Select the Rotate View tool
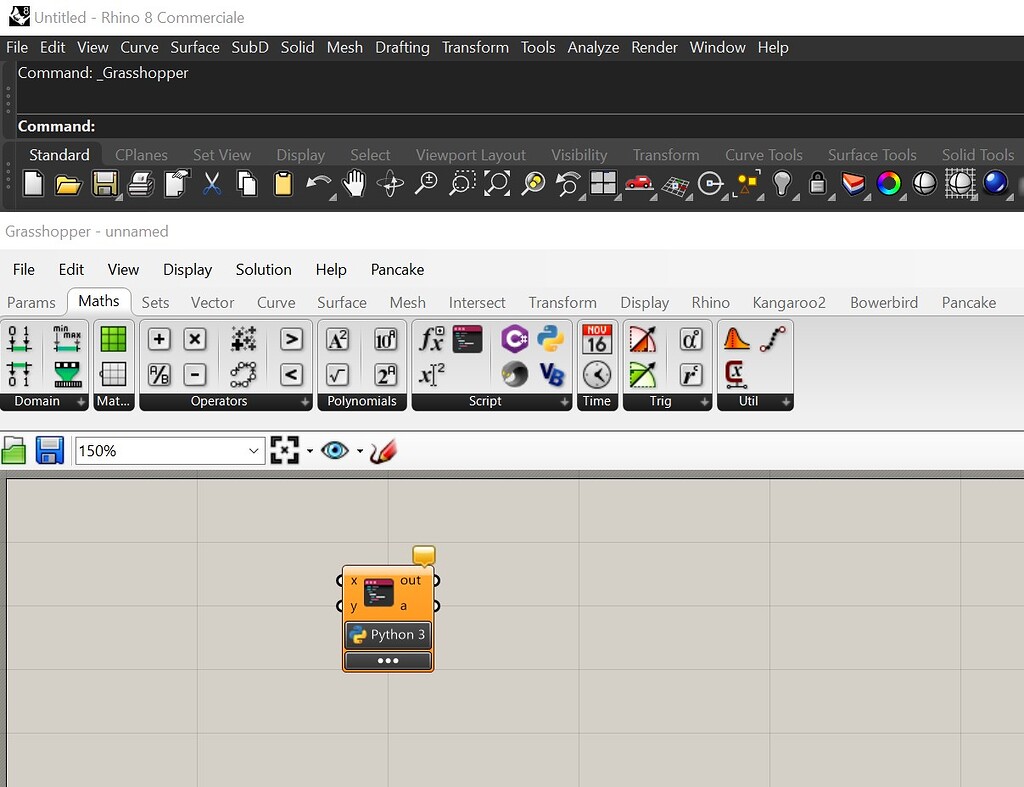Screen dimensions: 1024x787 tap(391, 184)
